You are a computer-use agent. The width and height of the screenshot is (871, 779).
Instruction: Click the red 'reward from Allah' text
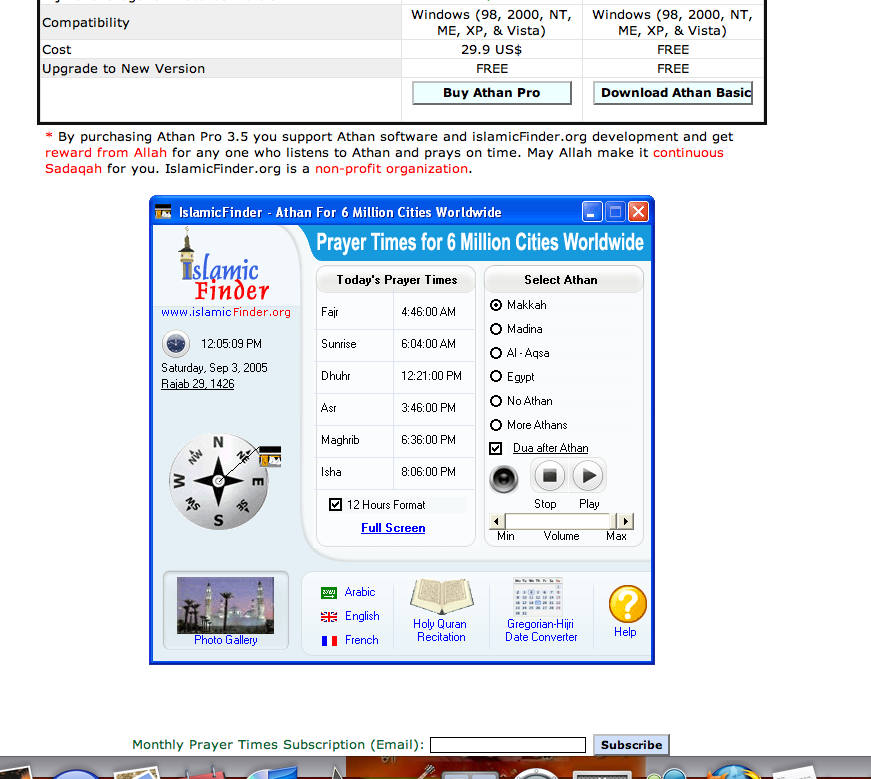[106, 153]
